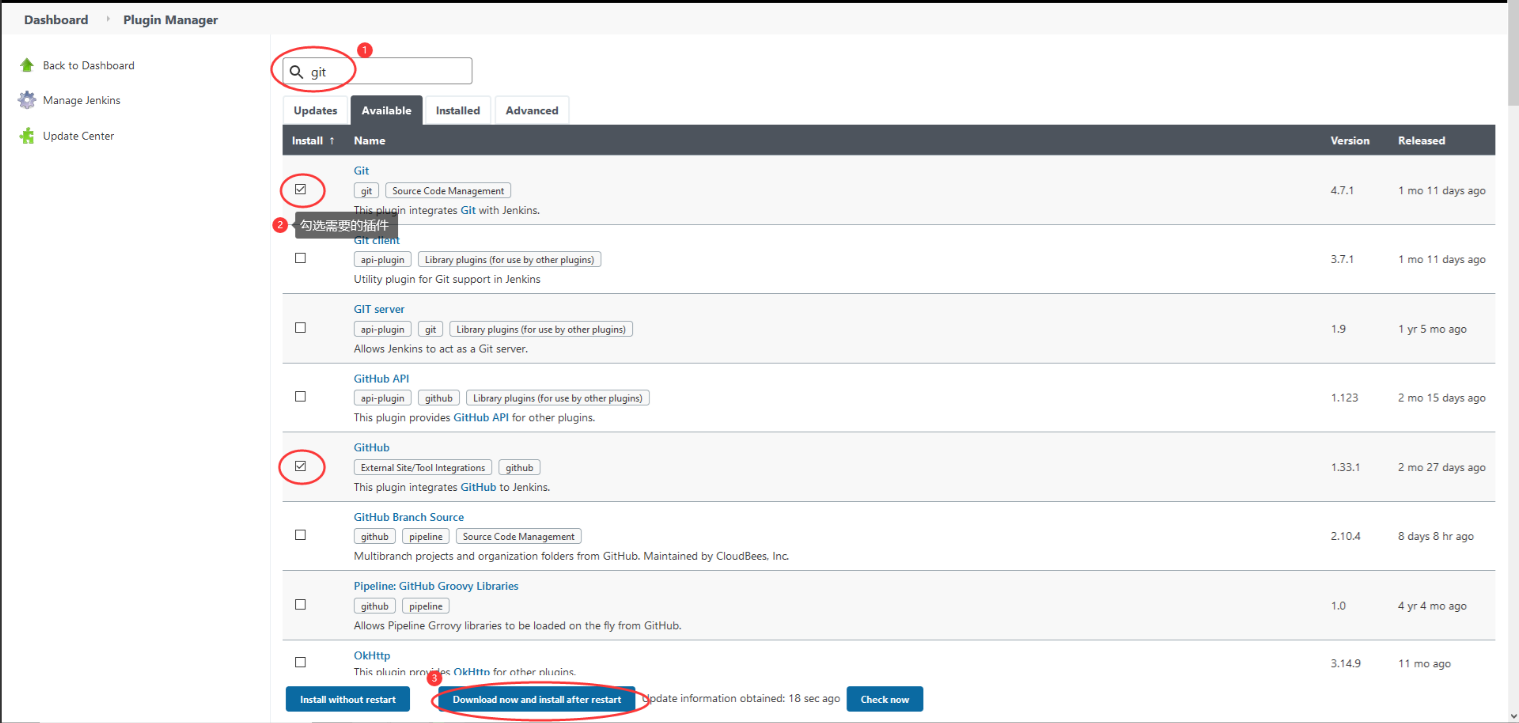This screenshot has height=723, width=1519.
Task: Click version 2.10.4 in Branch Source row
Action: (x=1345, y=536)
